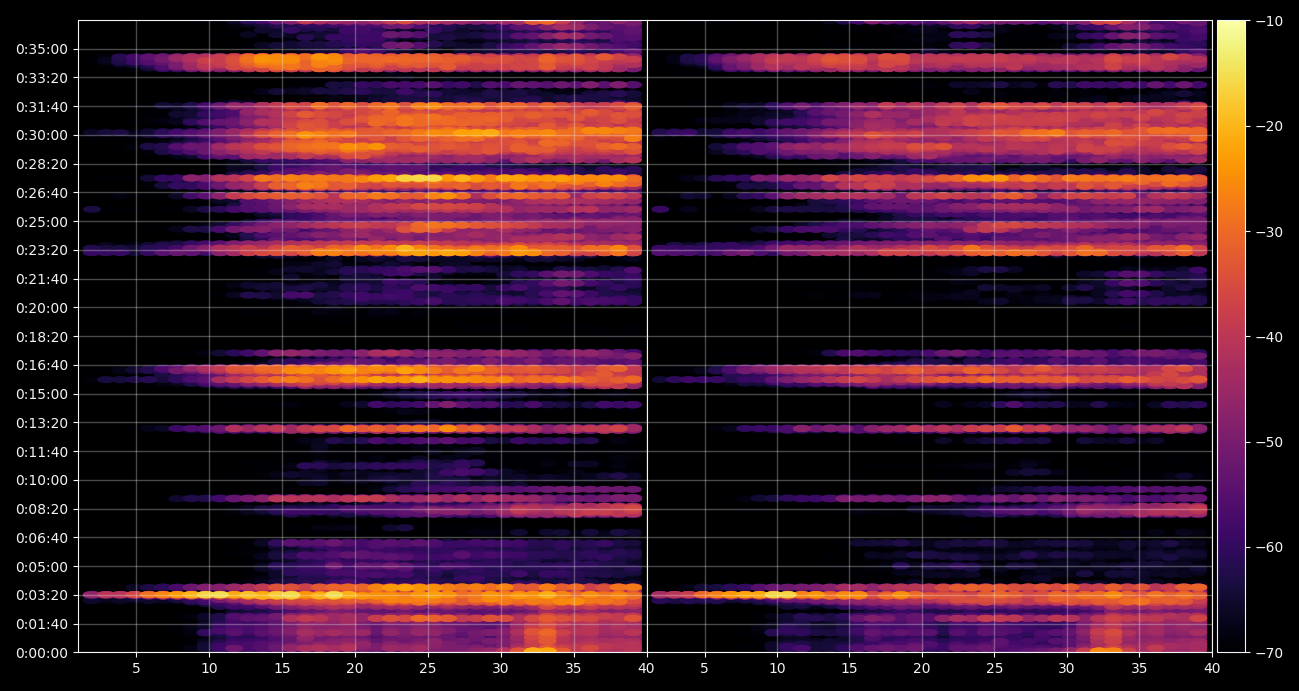This screenshot has width=1299, height=691.
Task: Click the inferno colorbar gradient strip
Action: pyautogui.click(x=1231, y=336)
